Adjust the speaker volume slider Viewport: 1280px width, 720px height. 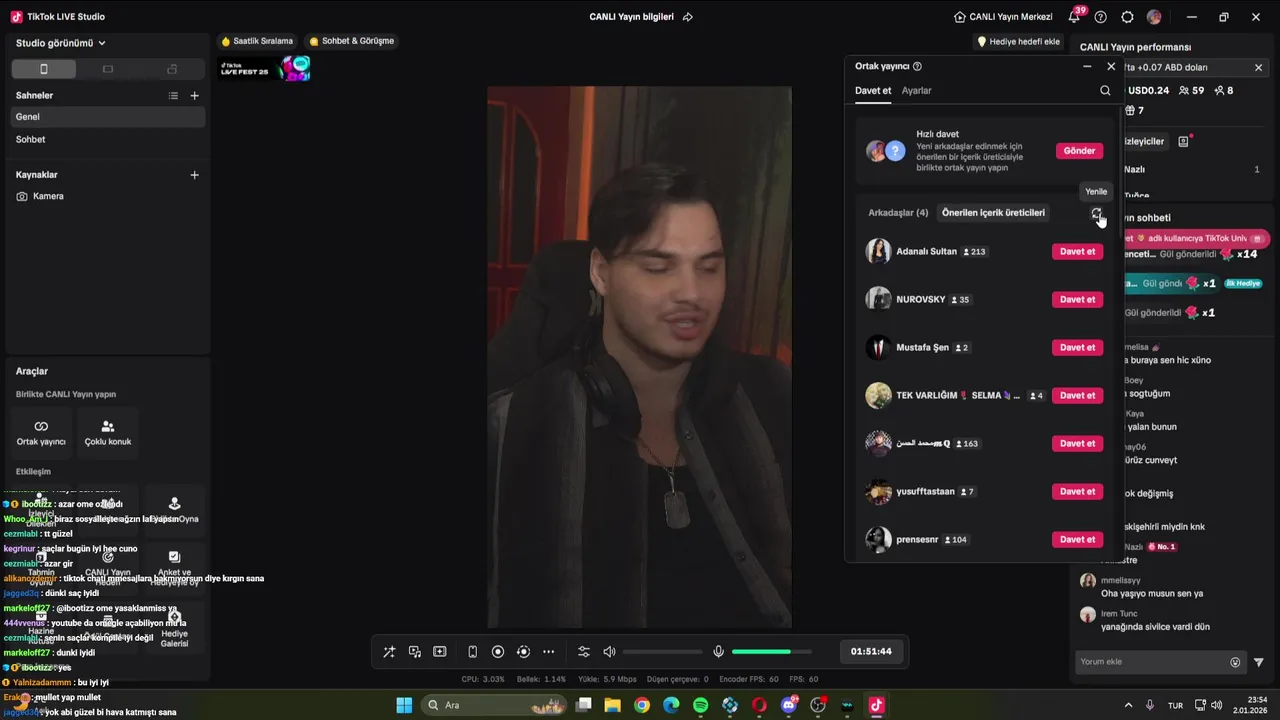[x=661, y=652]
